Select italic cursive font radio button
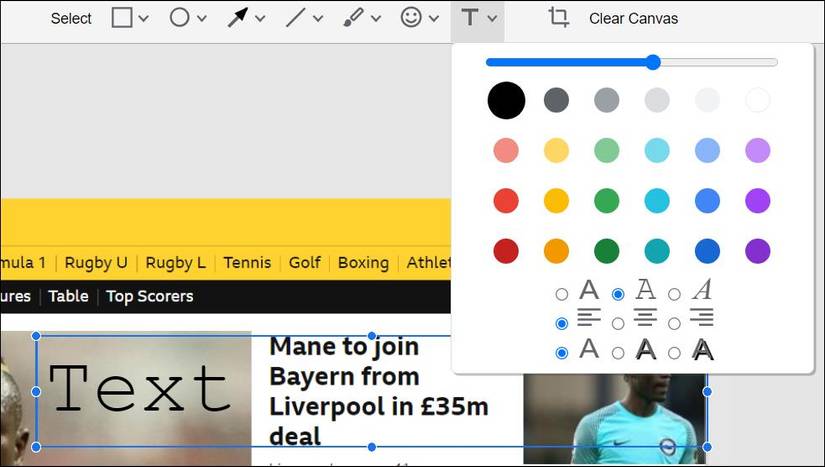 tap(675, 294)
